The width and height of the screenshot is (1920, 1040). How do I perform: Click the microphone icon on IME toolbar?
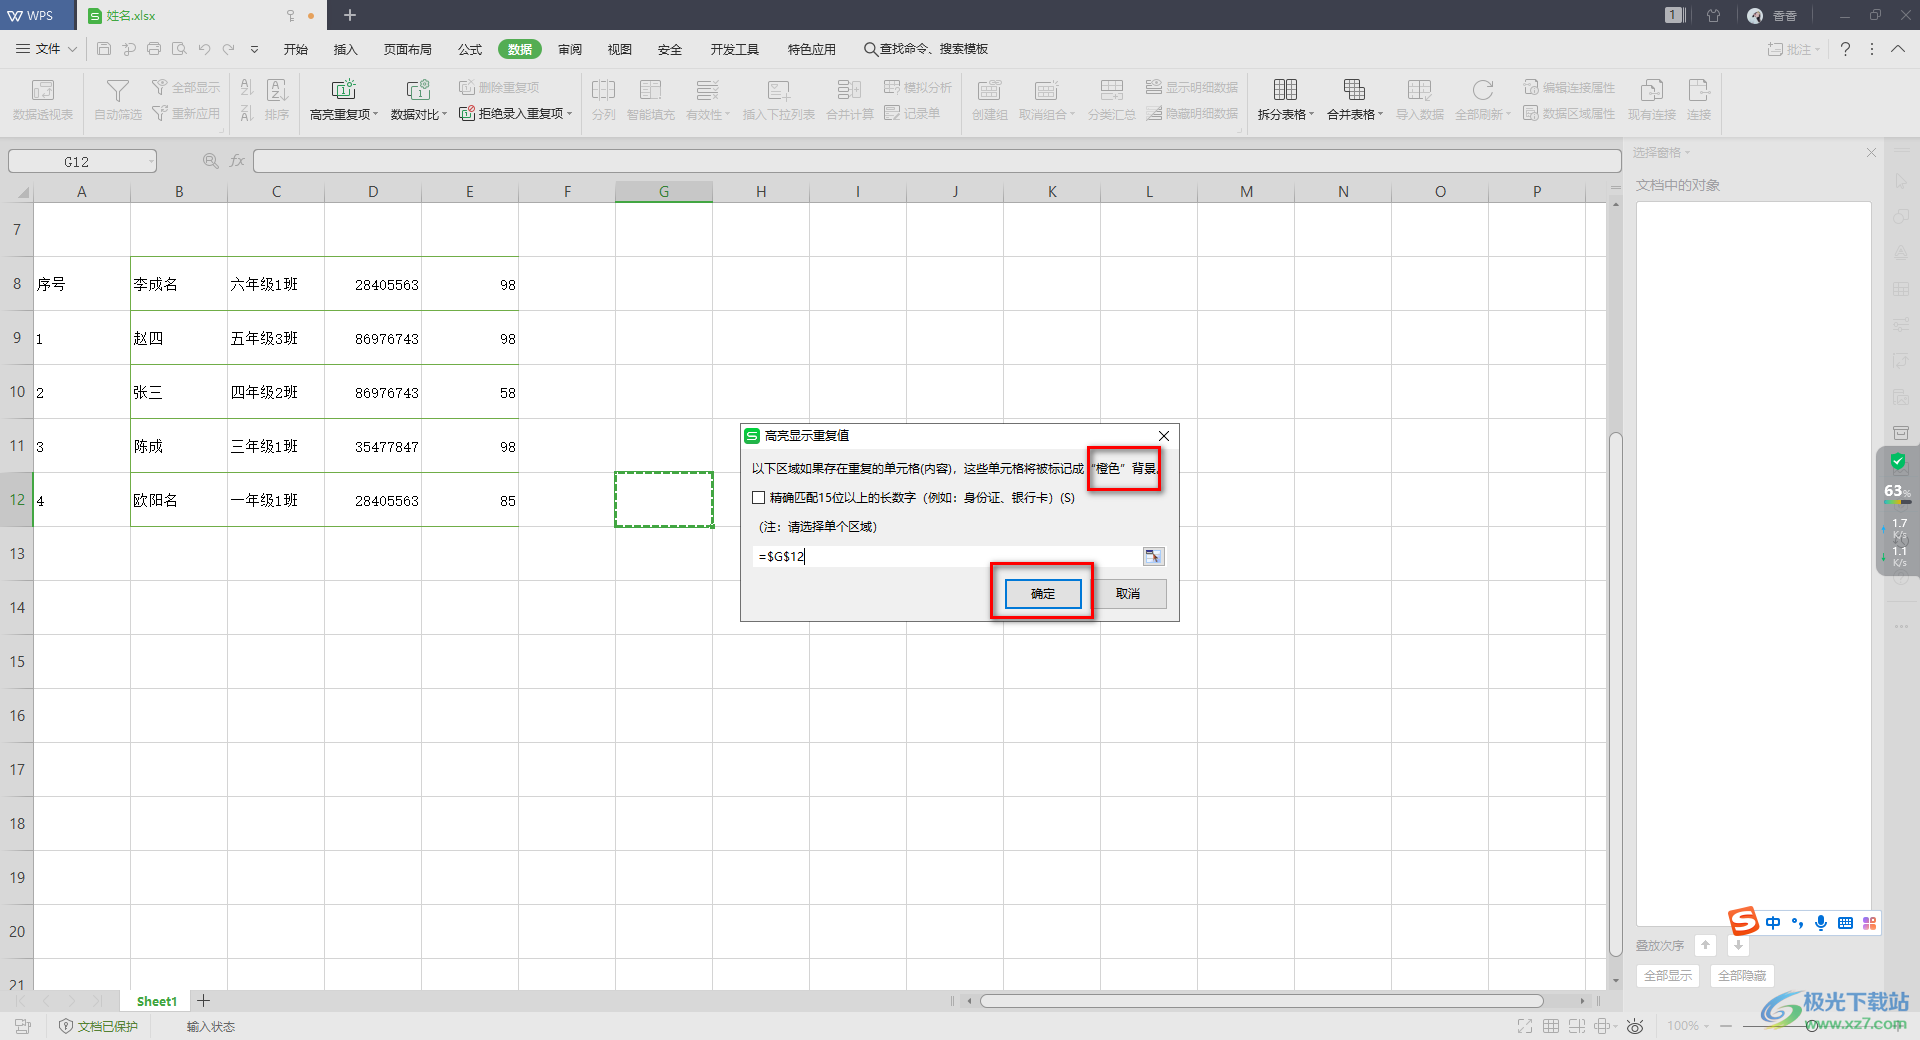pyautogui.click(x=1821, y=923)
